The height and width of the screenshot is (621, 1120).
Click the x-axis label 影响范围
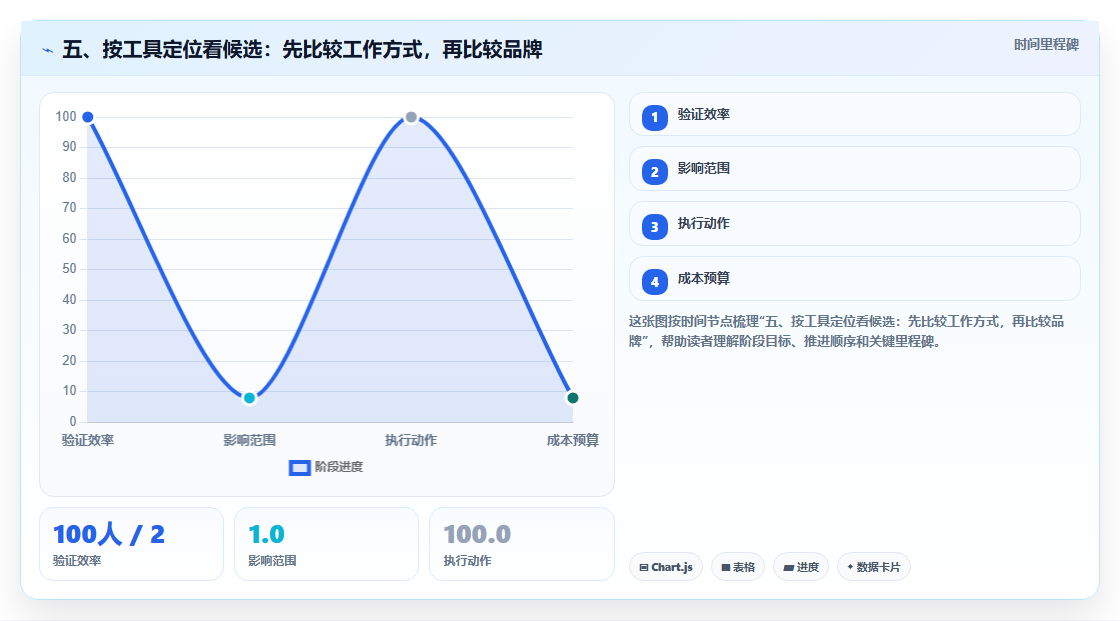click(249, 440)
